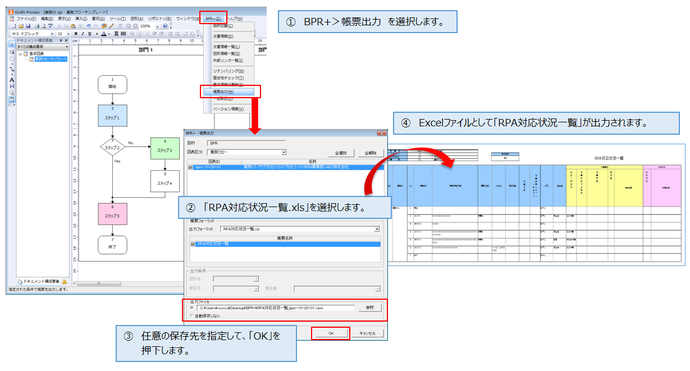The width and height of the screenshot is (690, 371).
Task: Open the BPR+ menu
Action: 213,18
